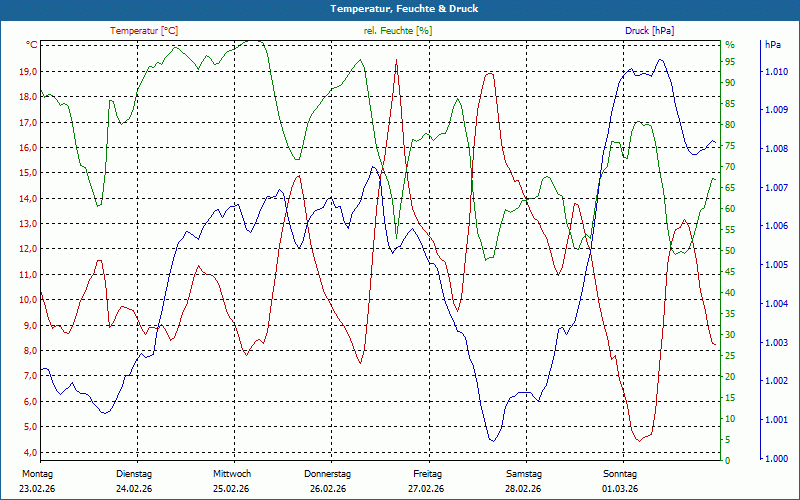Click the "14,0" temperature axis value

click(x=29, y=198)
